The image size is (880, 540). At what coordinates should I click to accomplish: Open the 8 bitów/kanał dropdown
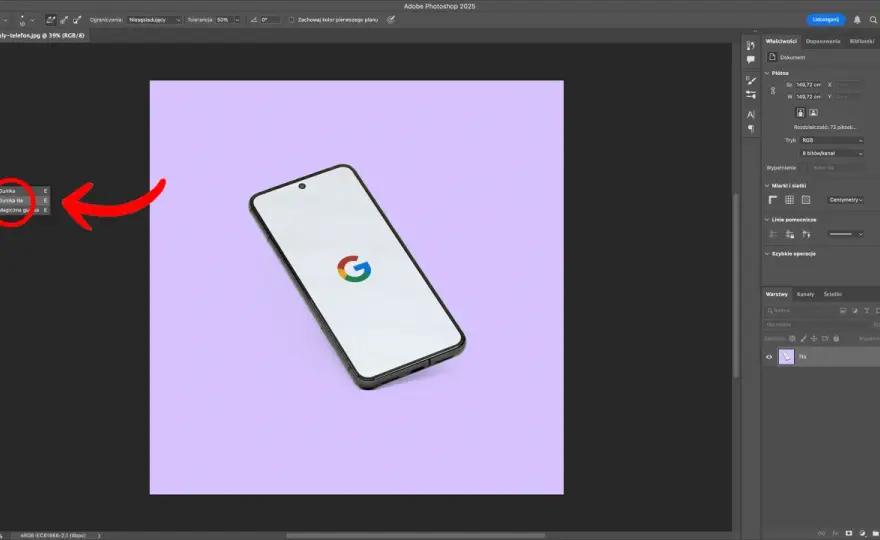pyautogui.click(x=832, y=153)
